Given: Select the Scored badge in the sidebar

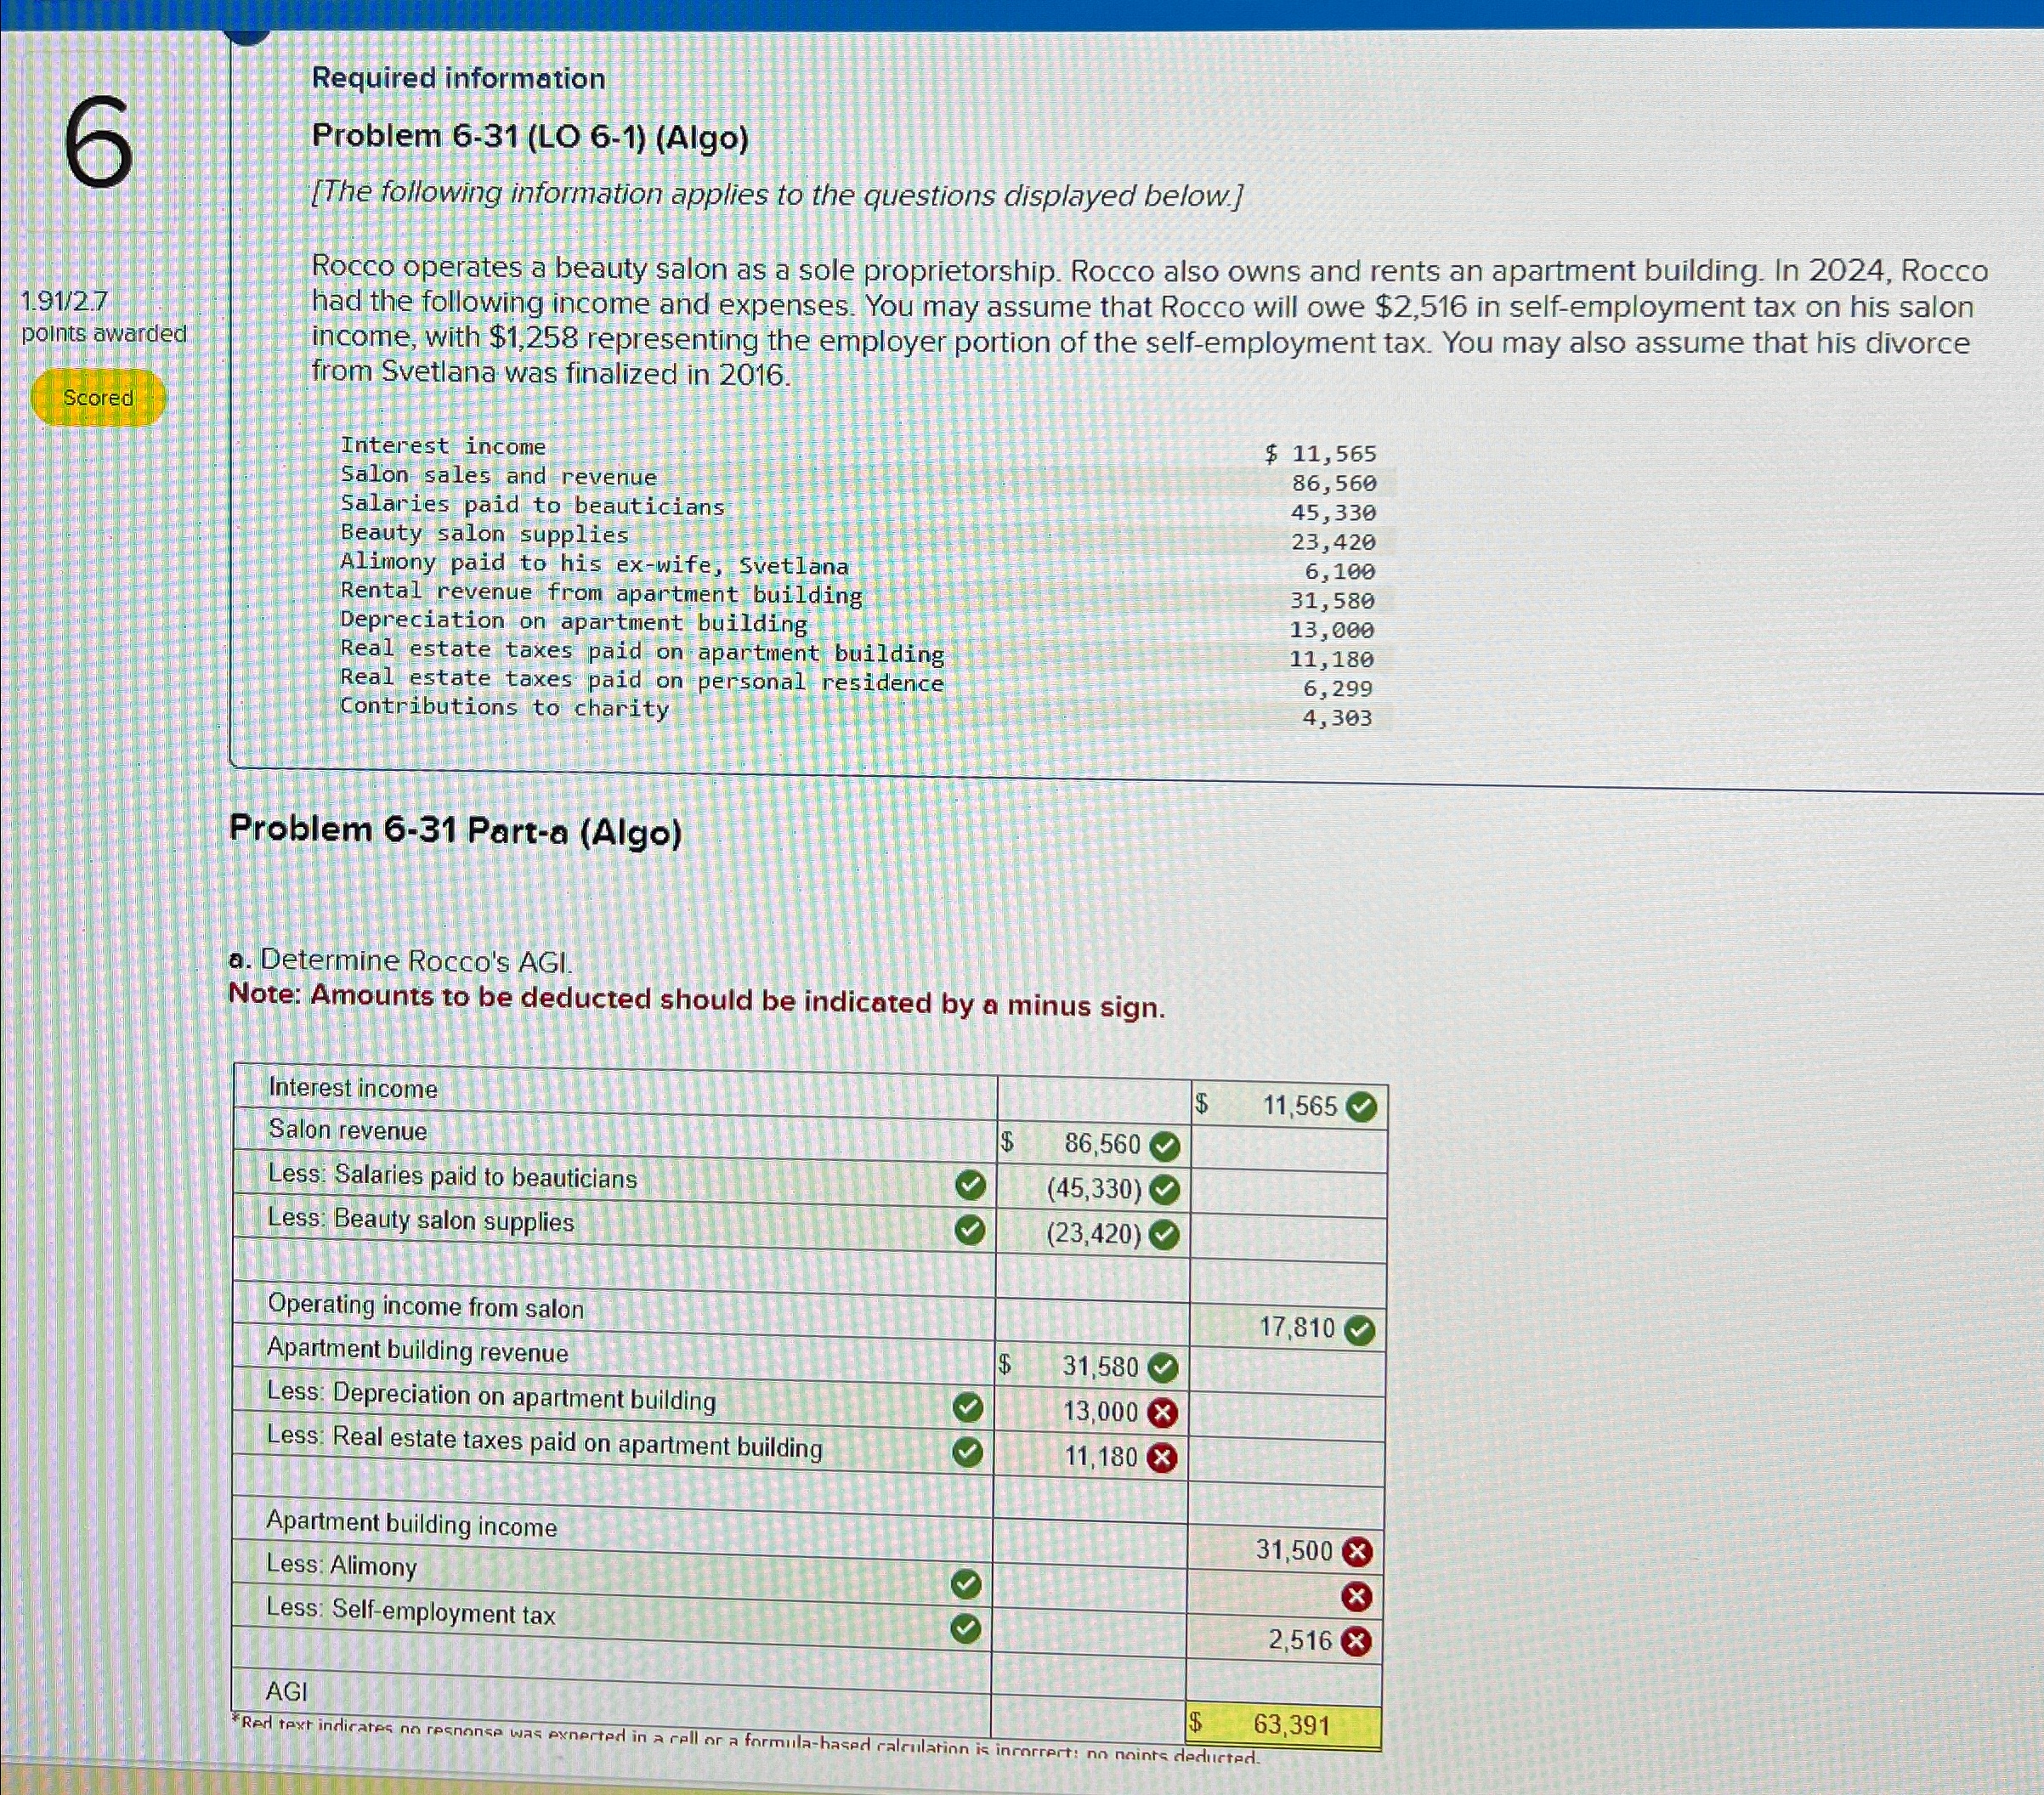Looking at the screenshot, I should pos(97,397).
